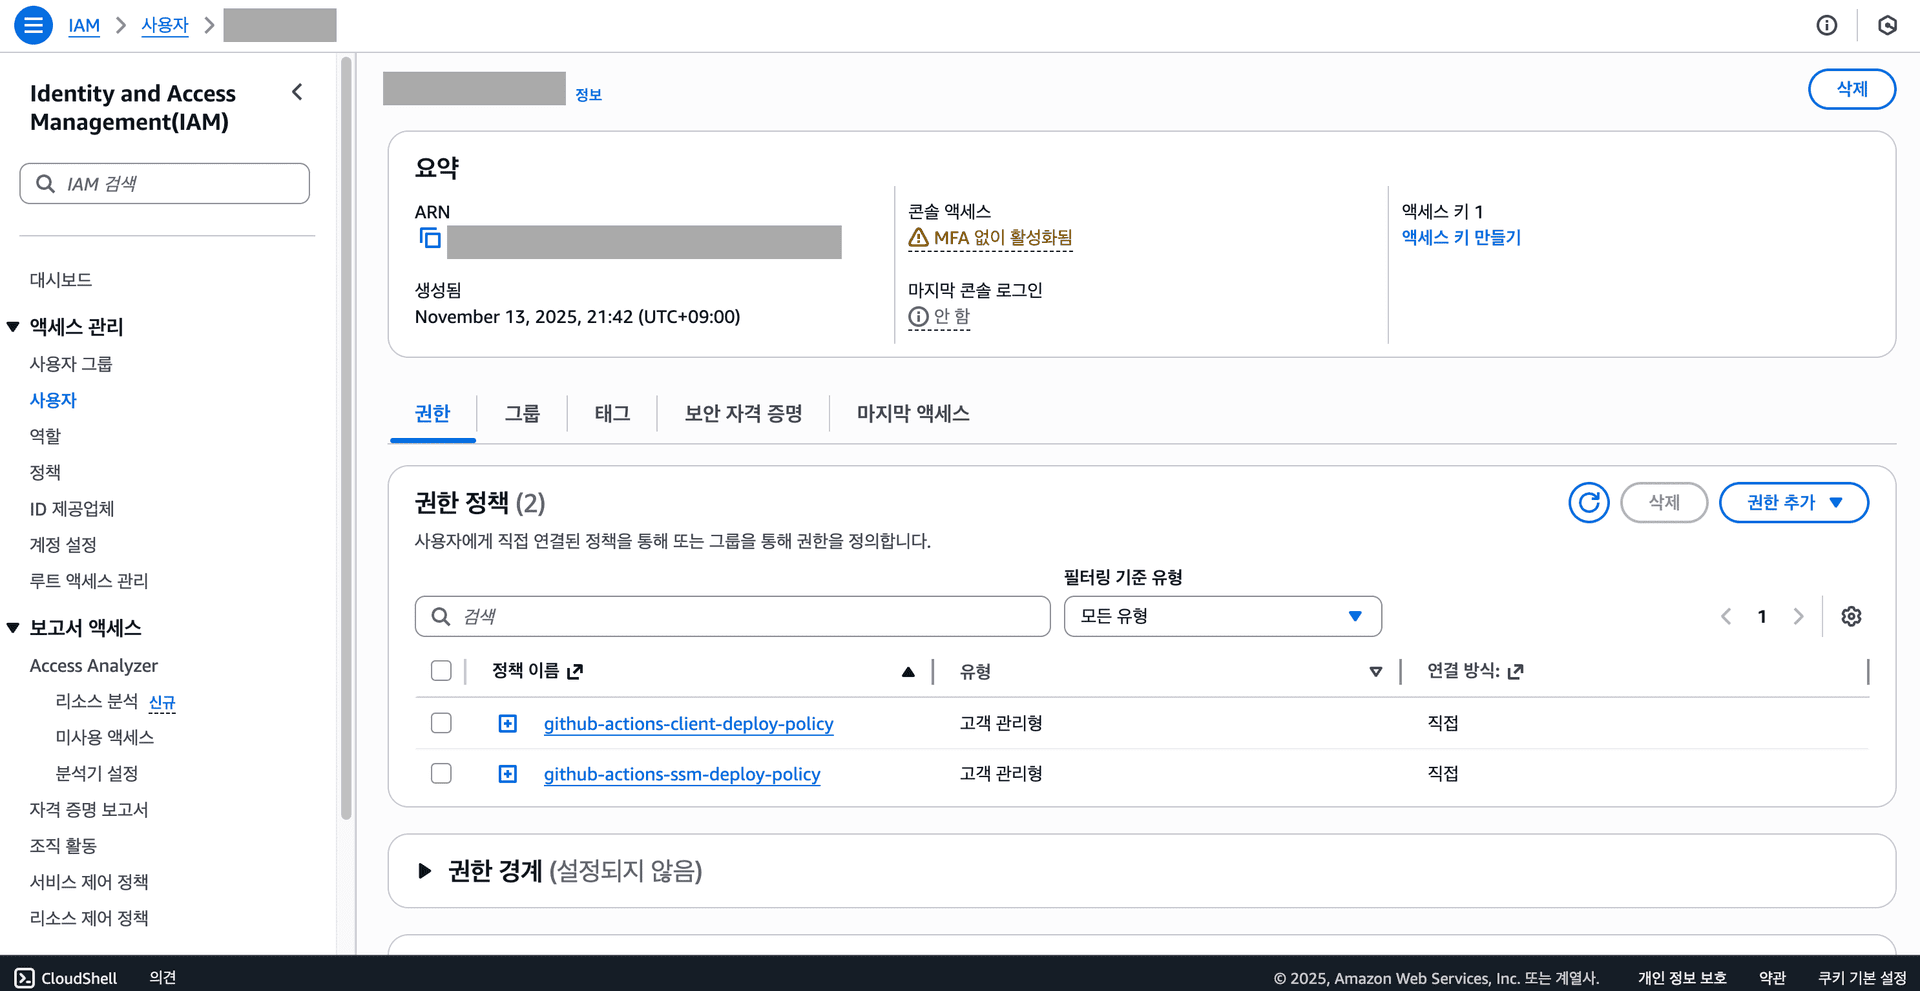This screenshot has height=991, width=1920.
Task: Open the table preferences gear icon
Action: (1851, 616)
